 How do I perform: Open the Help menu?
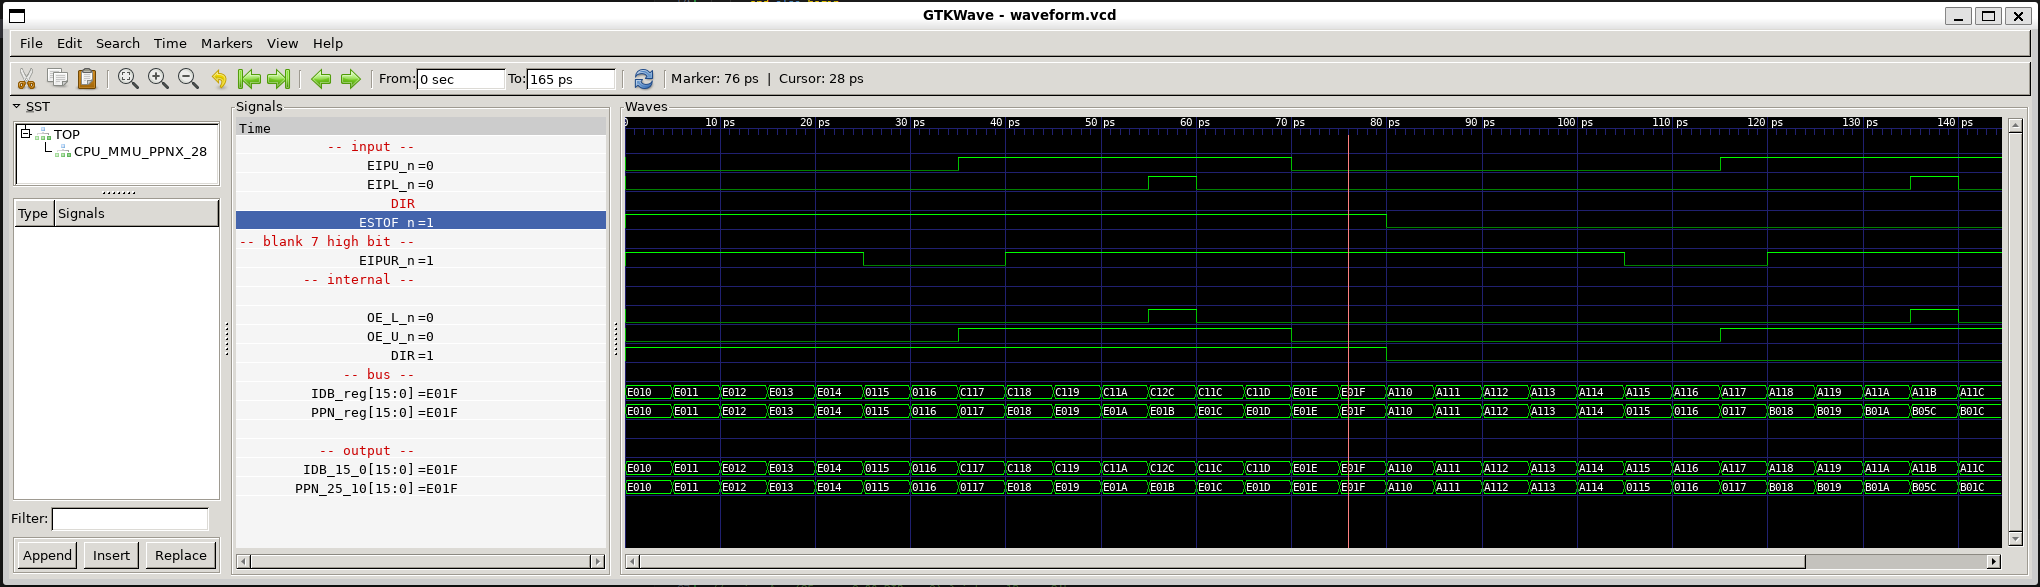tap(328, 43)
